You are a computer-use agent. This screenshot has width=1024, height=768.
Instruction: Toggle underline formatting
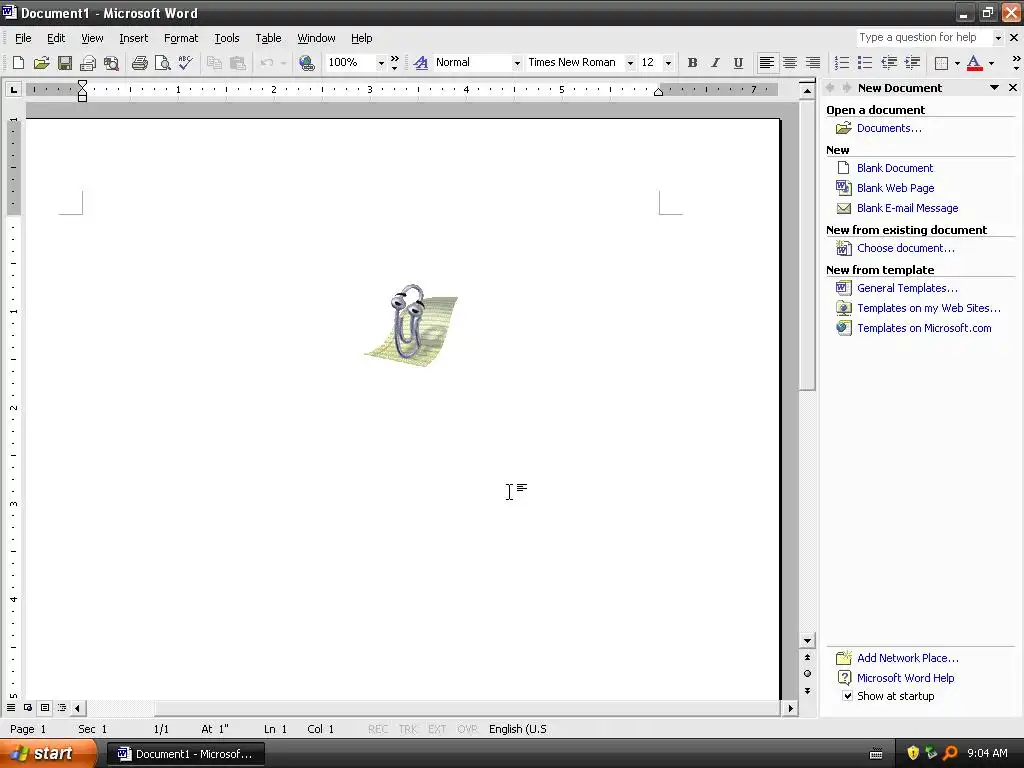[x=738, y=63]
